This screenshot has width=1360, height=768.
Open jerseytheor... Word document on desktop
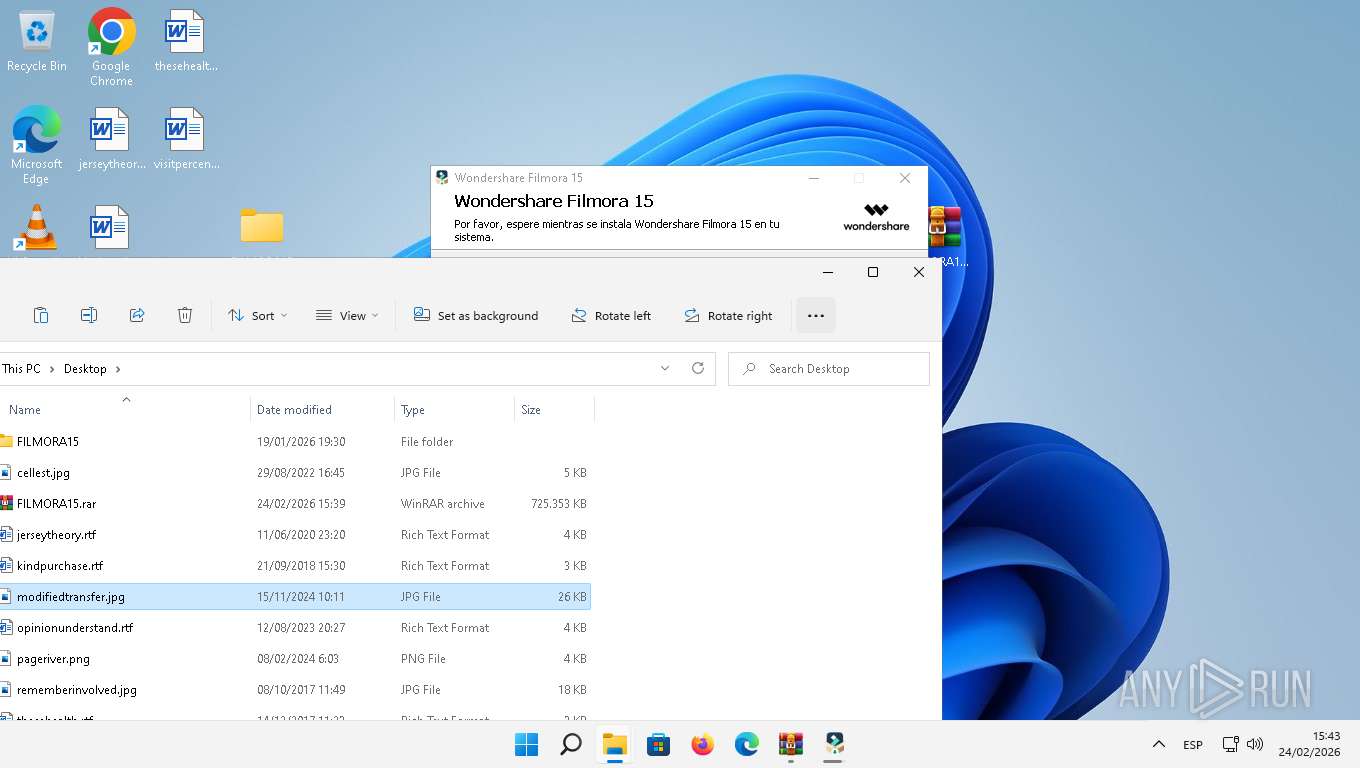pyautogui.click(x=111, y=139)
